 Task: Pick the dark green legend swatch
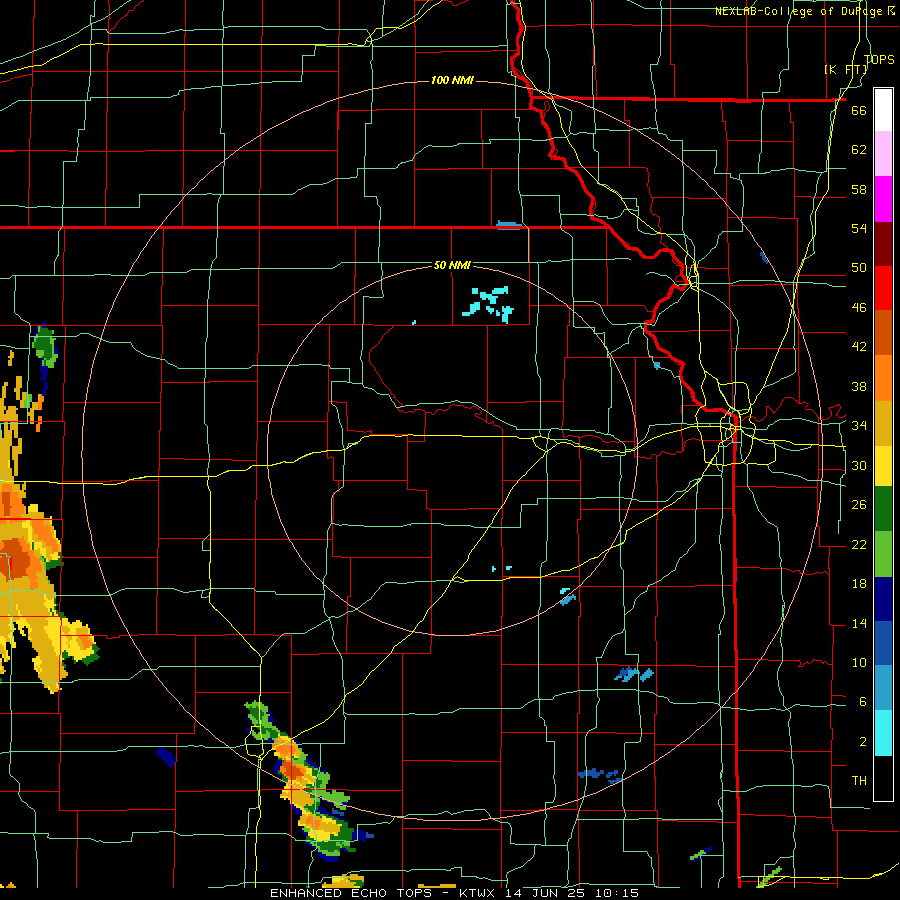[883, 509]
